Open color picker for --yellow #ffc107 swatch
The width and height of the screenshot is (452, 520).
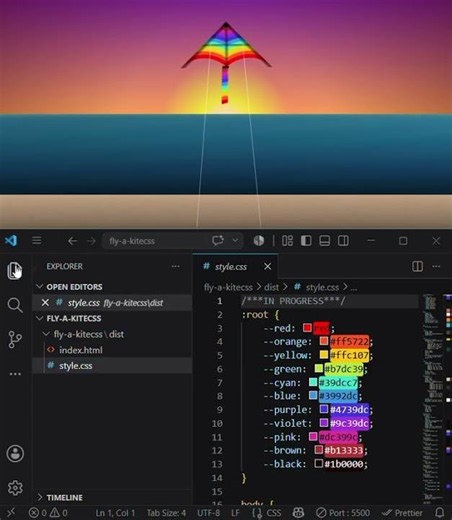[324, 355]
